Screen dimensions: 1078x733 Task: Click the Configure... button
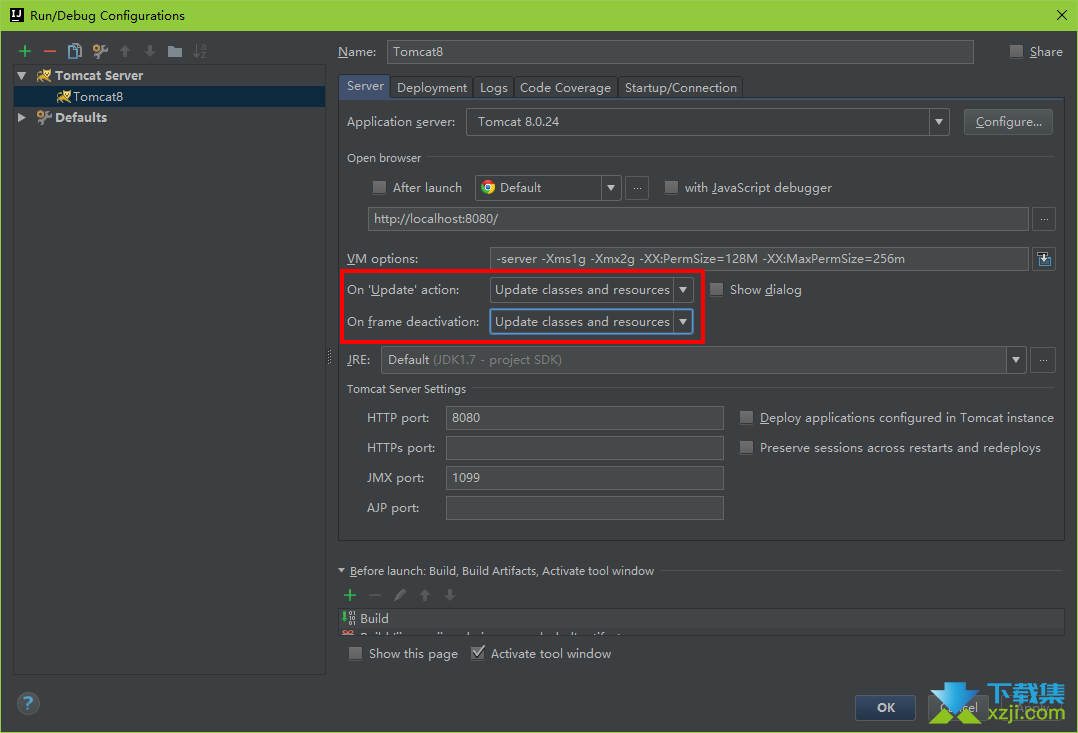[x=1008, y=122]
